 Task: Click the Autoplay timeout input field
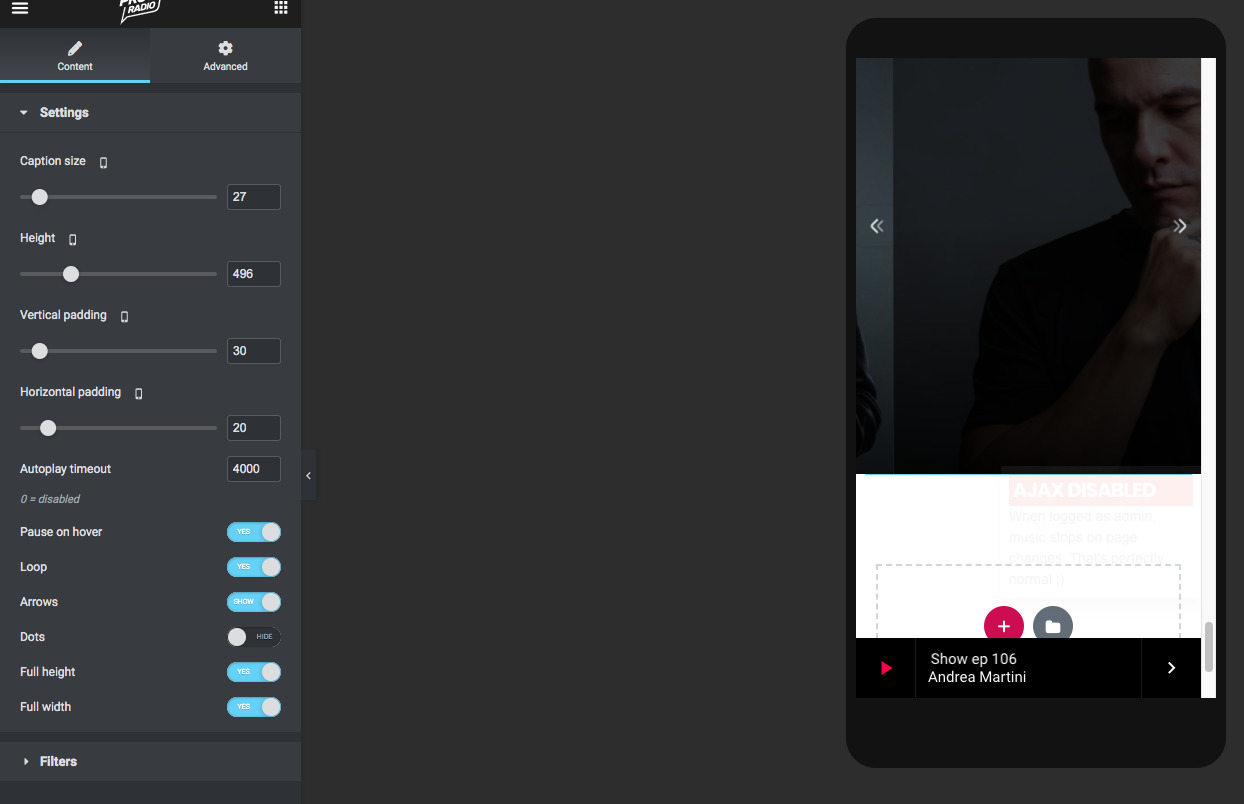(x=254, y=469)
